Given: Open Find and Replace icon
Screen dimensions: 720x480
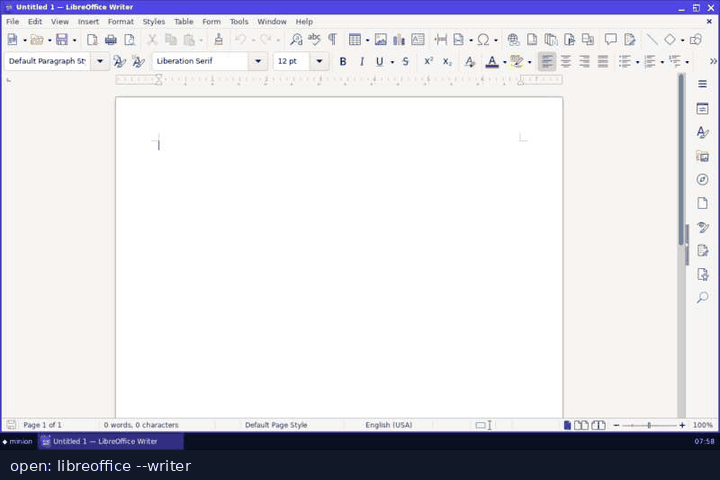Looking at the screenshot, I should [296, 40].
